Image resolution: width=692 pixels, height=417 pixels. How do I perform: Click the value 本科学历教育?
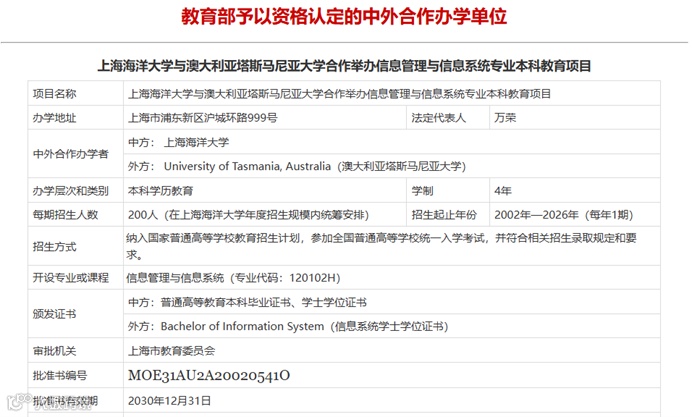[x=161, y=191]
